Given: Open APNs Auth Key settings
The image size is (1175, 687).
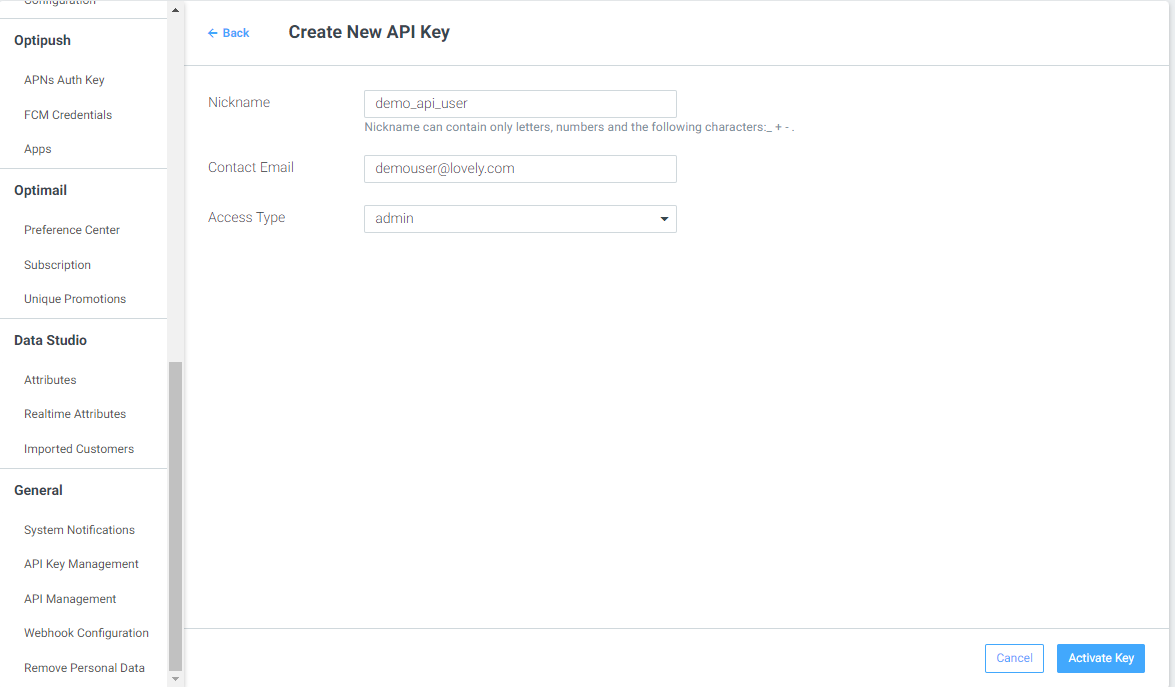Looking at the screenshot, I should (x=64, y=80).
